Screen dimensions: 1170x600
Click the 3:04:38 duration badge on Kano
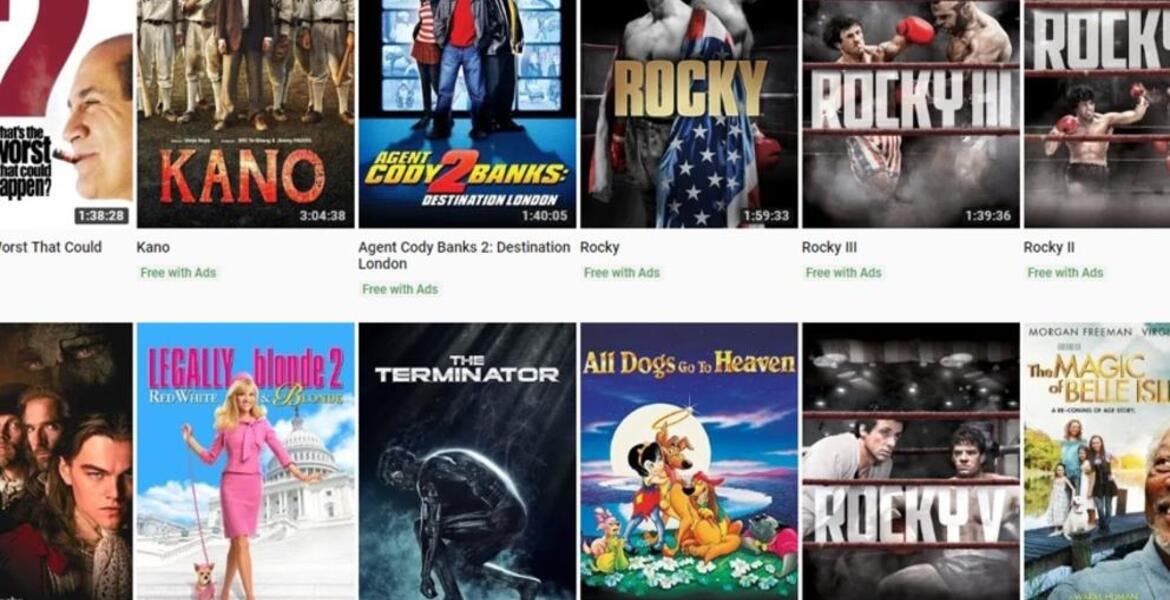click(x=322, y=216)
